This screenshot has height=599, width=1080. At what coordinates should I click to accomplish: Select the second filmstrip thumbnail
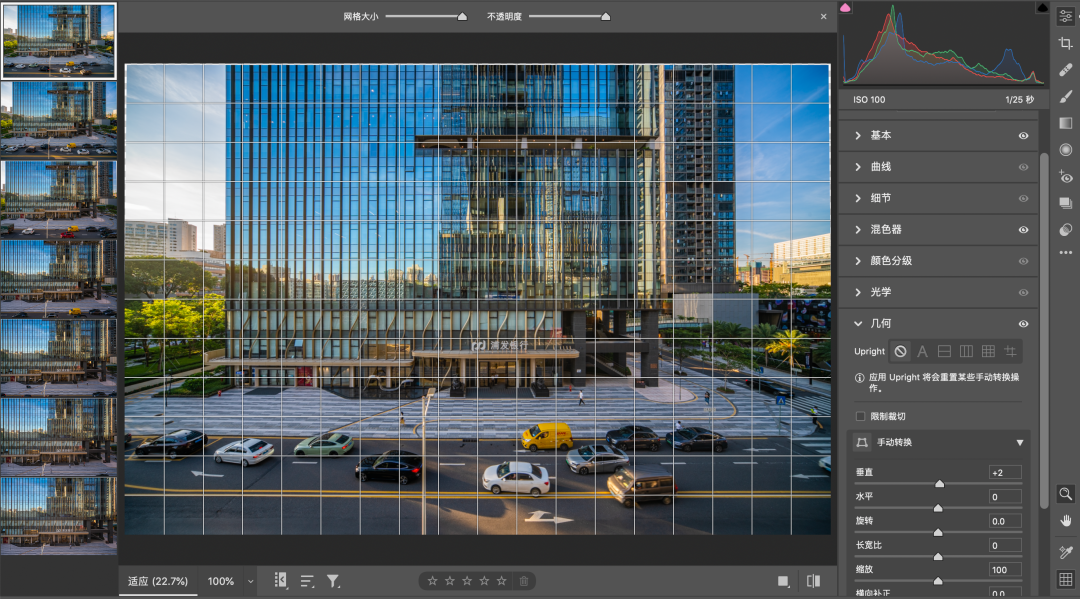pyautogui.click(x=58, y=118)
